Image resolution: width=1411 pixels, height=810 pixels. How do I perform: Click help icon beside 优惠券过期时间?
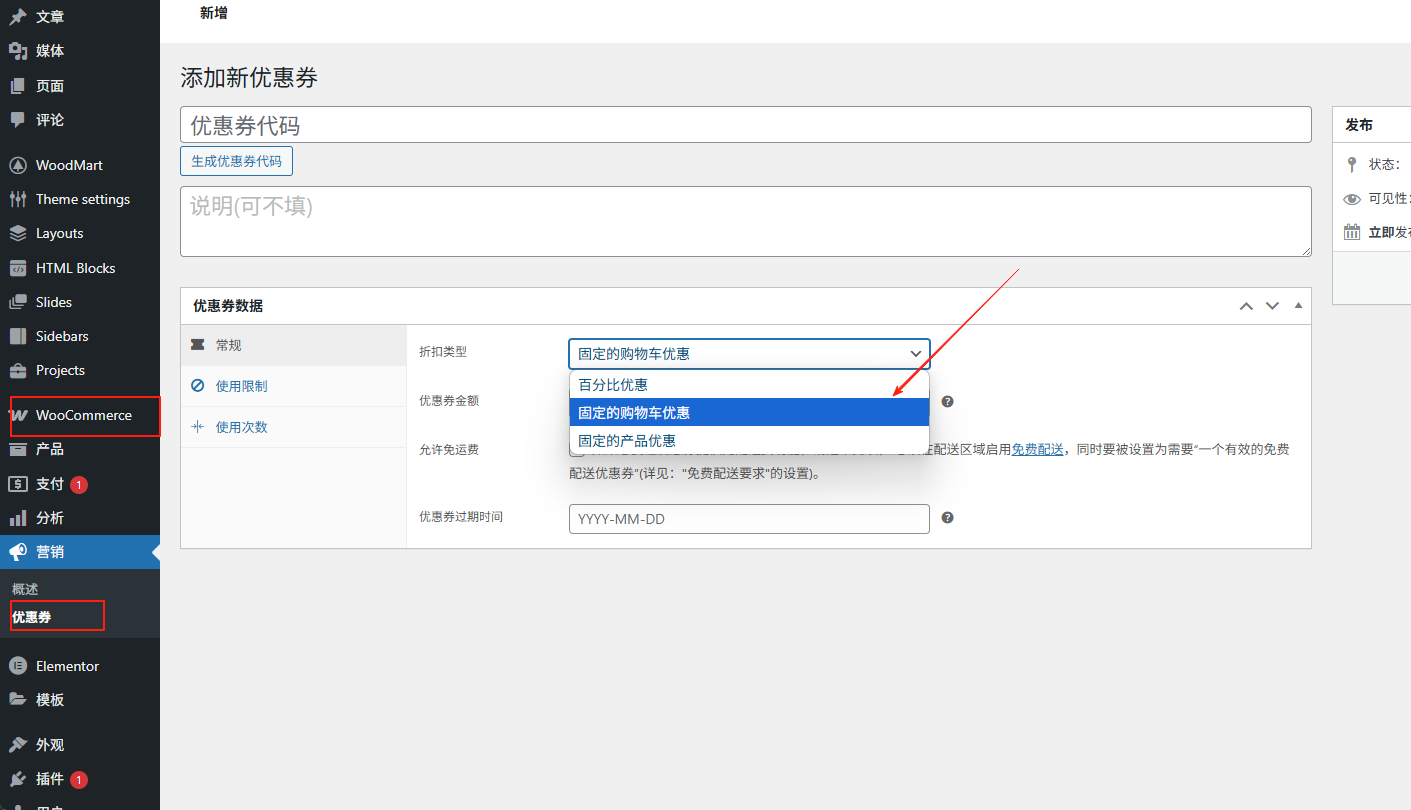pos(947,518)
